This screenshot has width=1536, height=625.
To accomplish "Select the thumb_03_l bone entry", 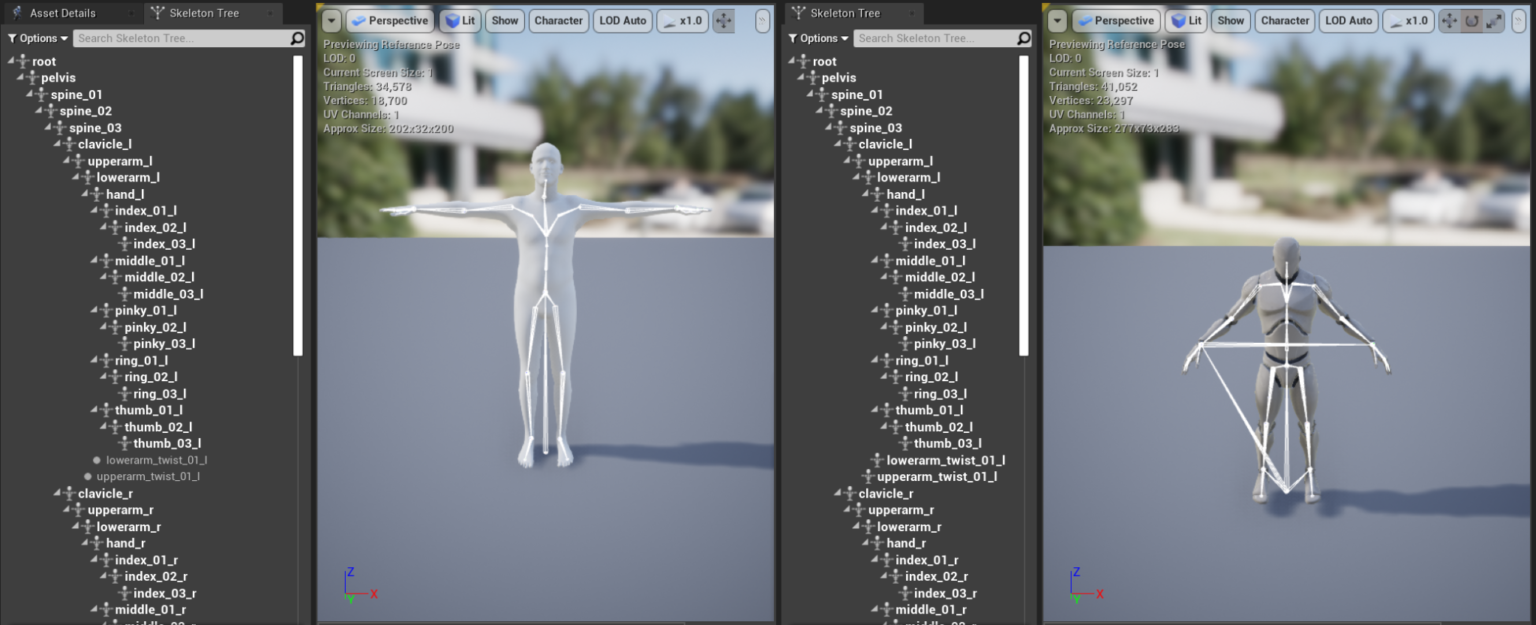I will (166, 443).
